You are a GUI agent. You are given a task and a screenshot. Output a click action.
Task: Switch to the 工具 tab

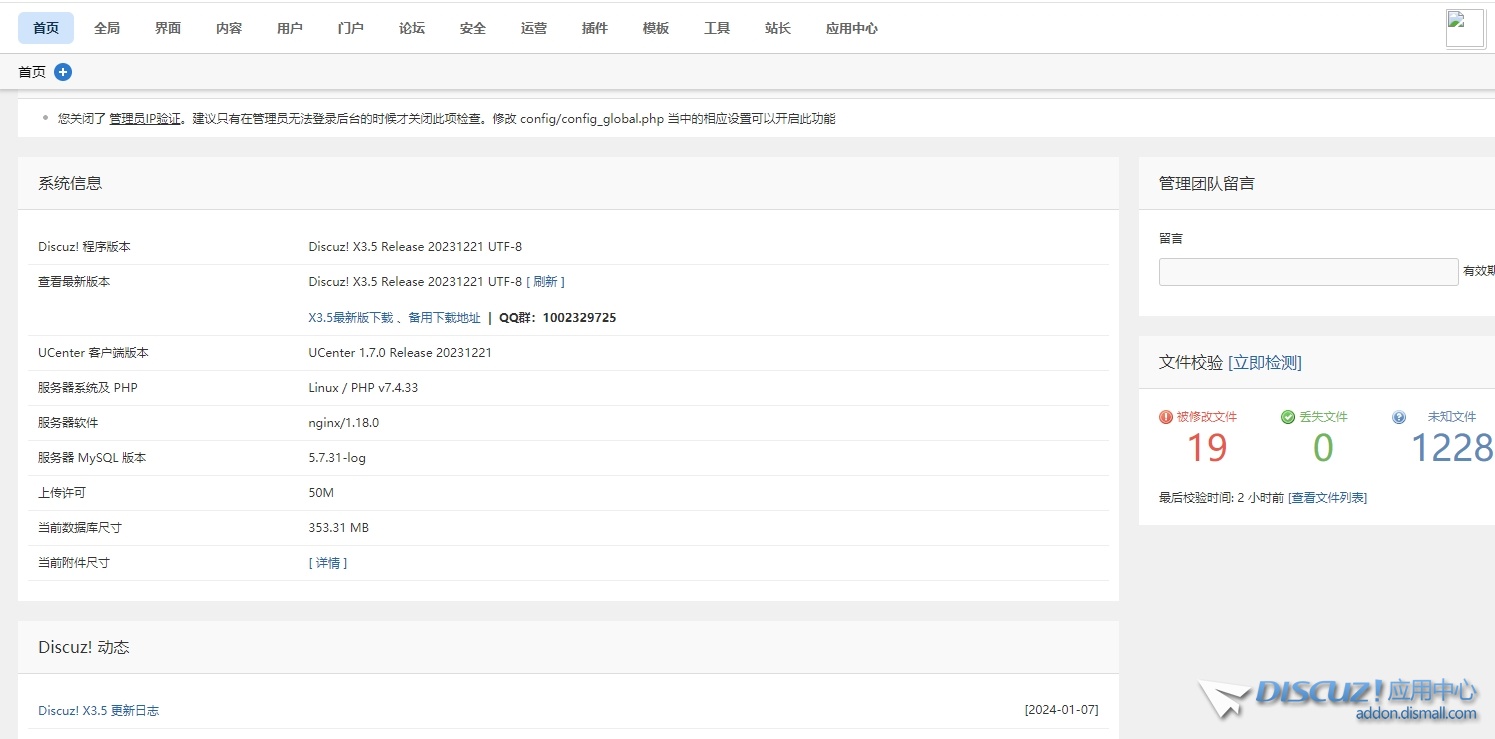click(x=716, y=28)
